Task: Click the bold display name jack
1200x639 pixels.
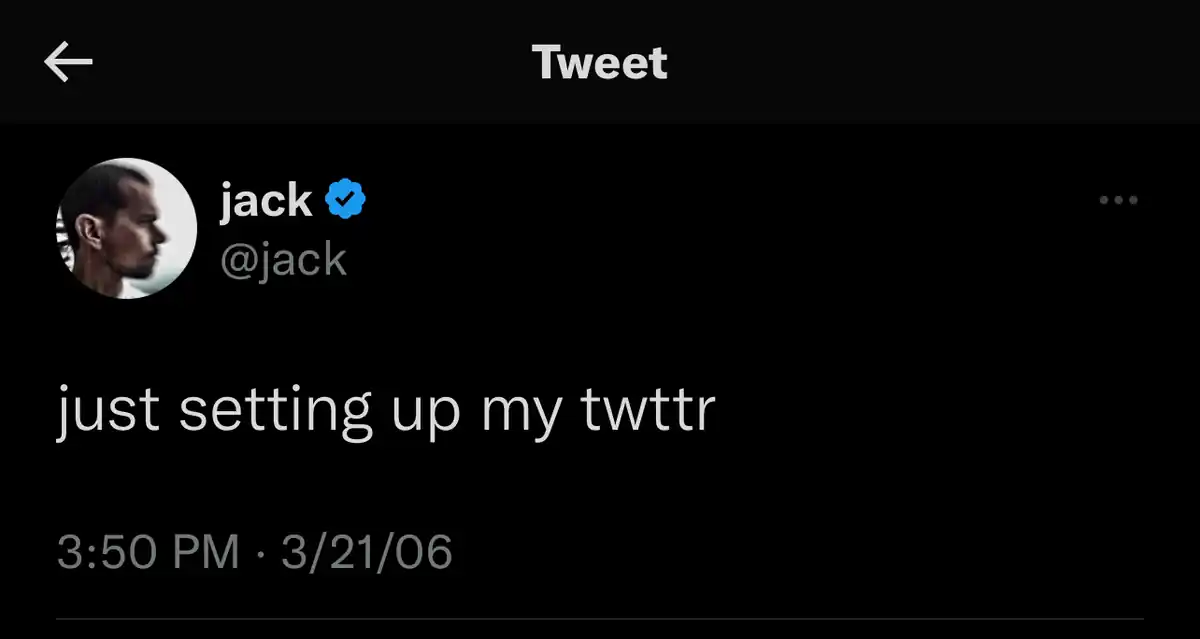Action: (x=265, y=201)
